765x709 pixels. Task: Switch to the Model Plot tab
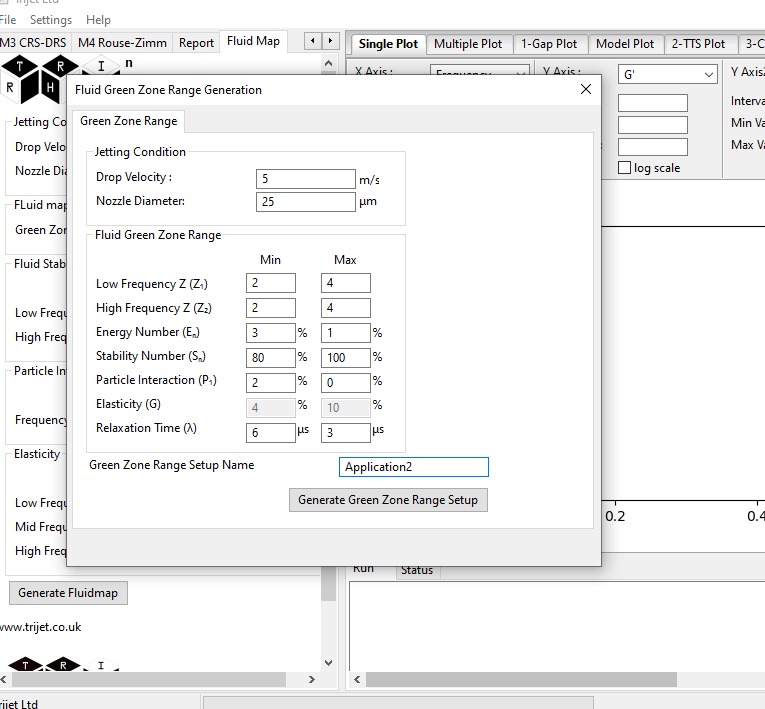624,44
